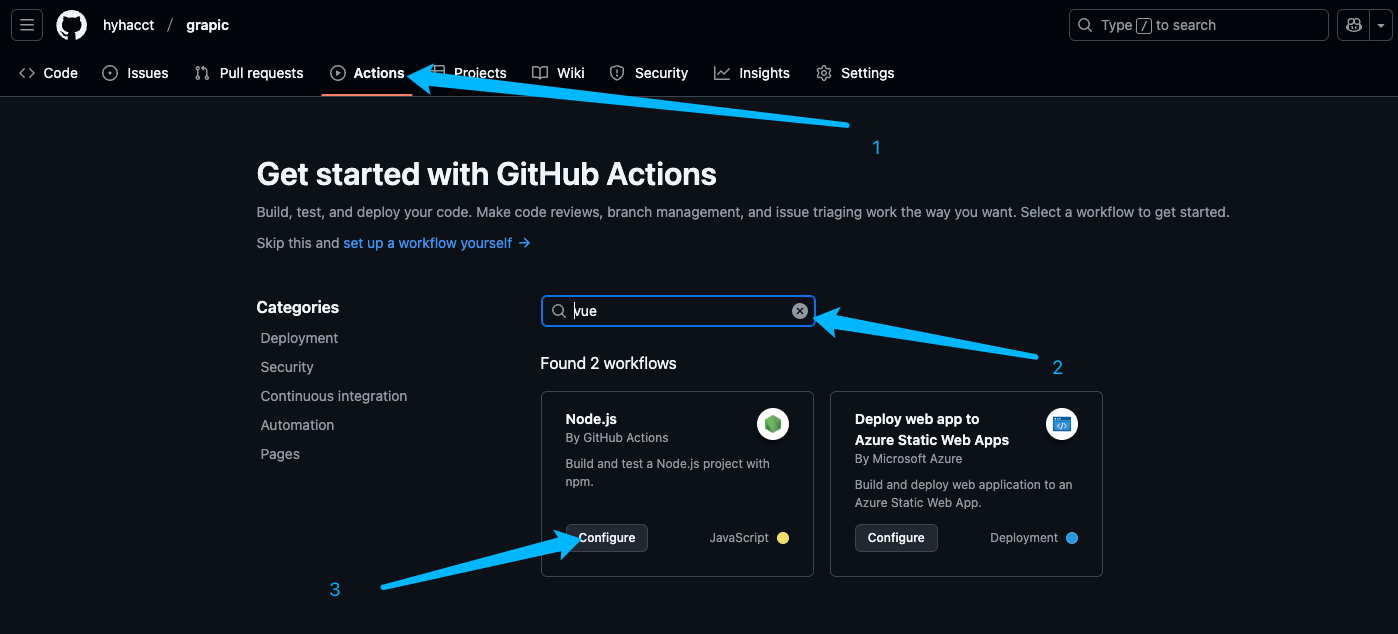The image size is (1398, 634).
Task: Focus the Type / to search box
Action: pos(1199,25)
